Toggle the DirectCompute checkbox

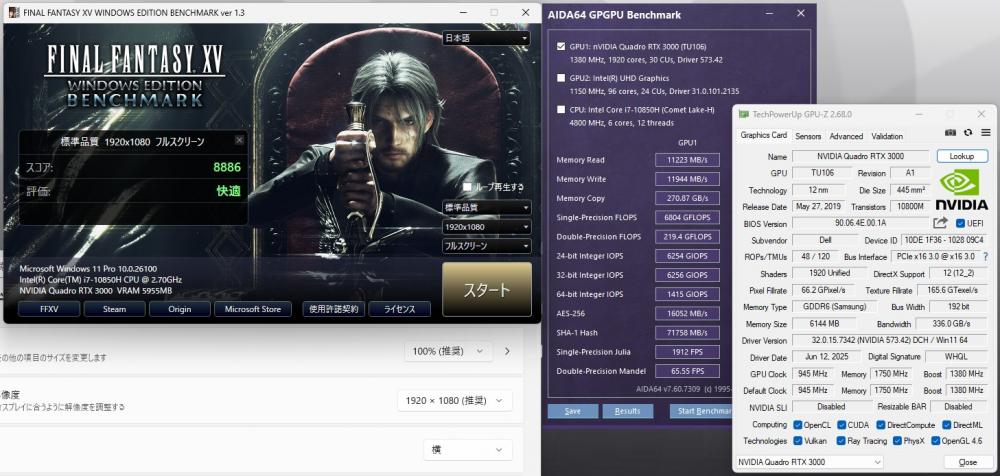click(x=881, y=425)
